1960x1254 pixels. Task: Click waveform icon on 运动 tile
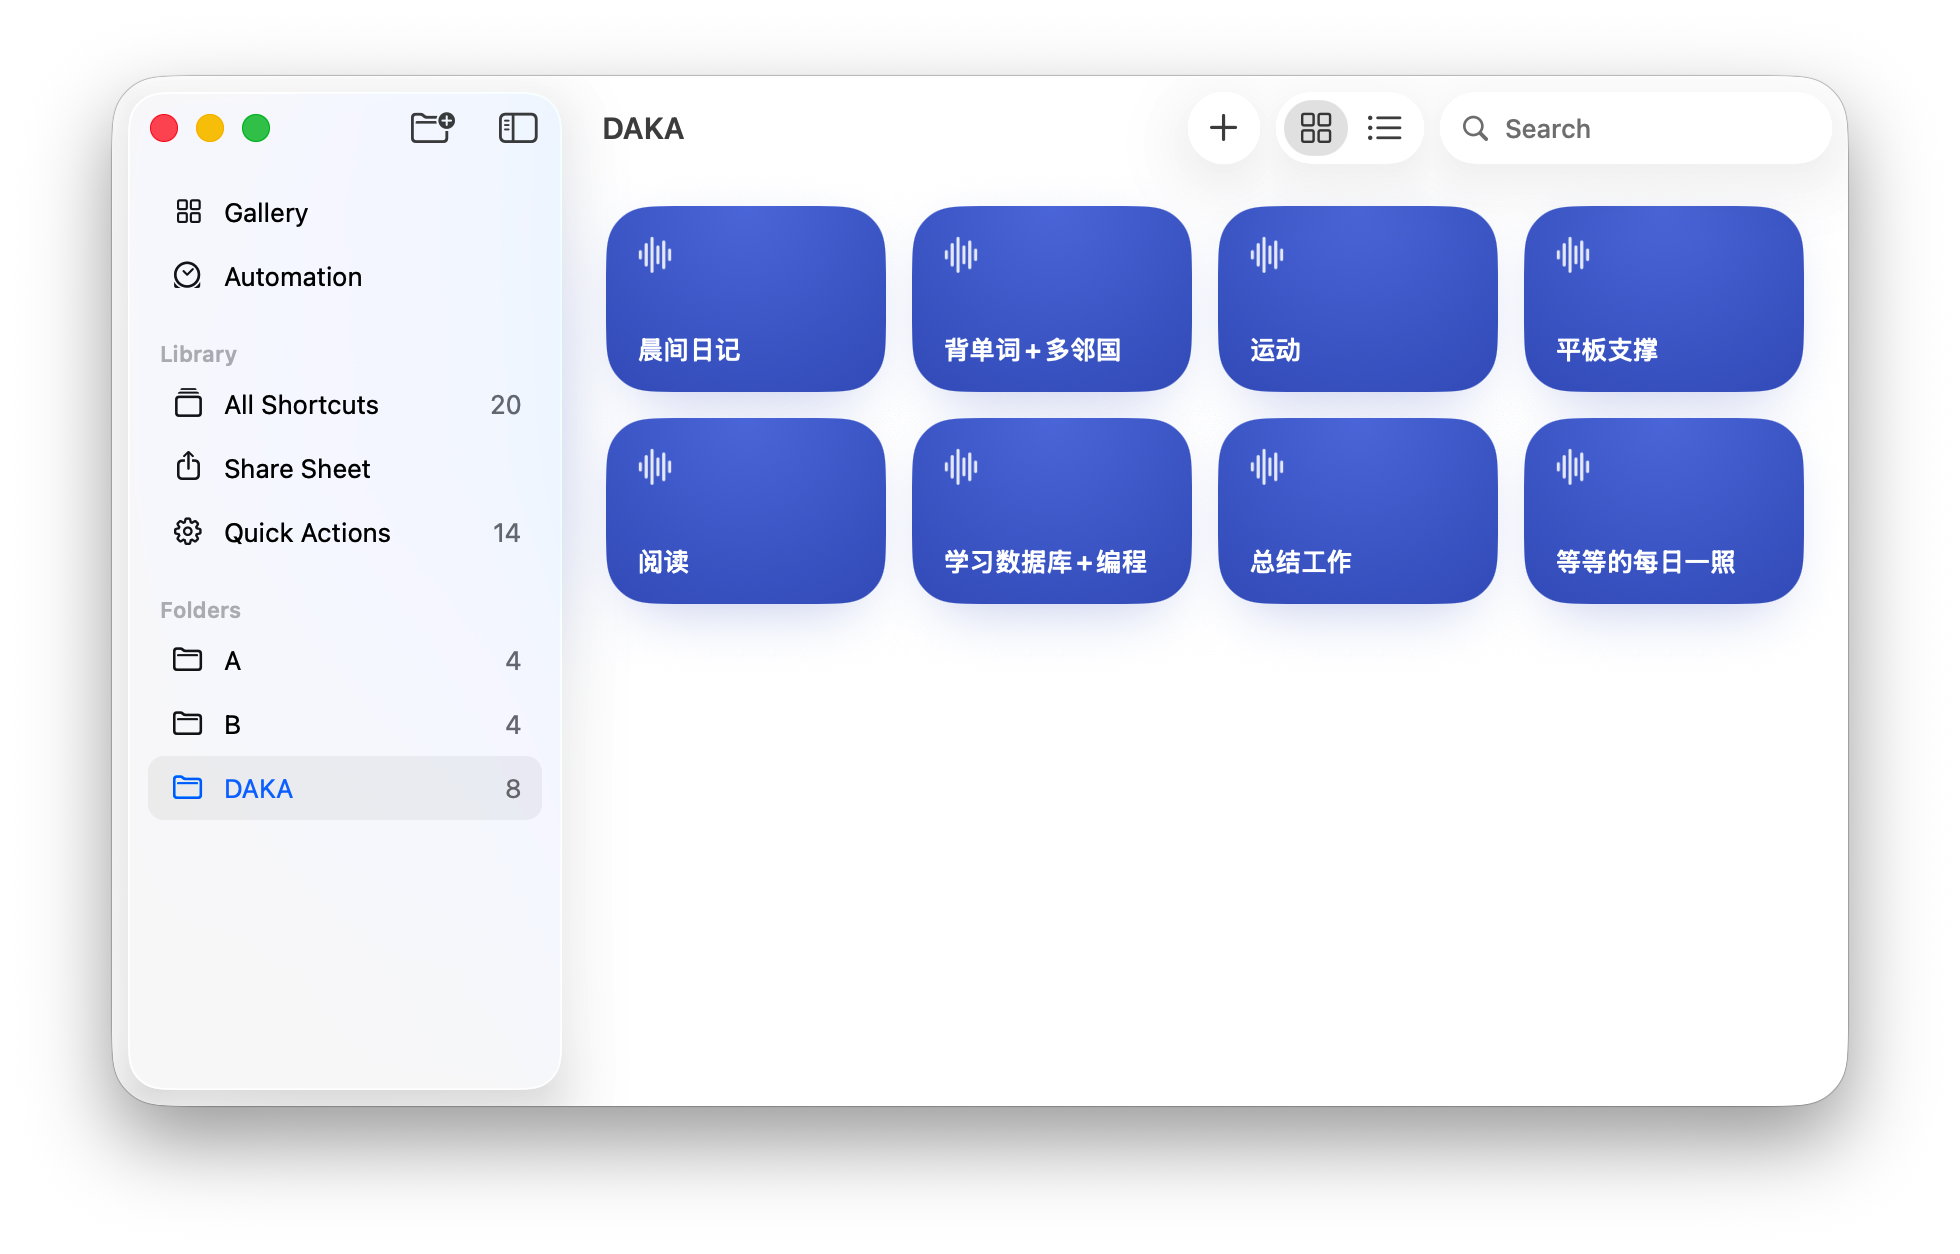point(1266,255)
